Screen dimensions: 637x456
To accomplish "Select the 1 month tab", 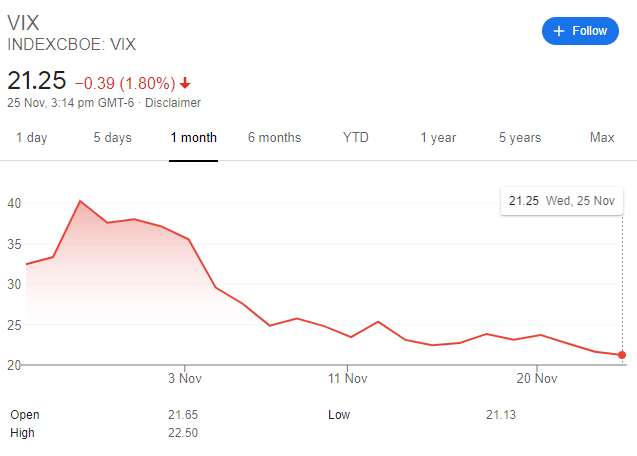I will pos(194,137).
